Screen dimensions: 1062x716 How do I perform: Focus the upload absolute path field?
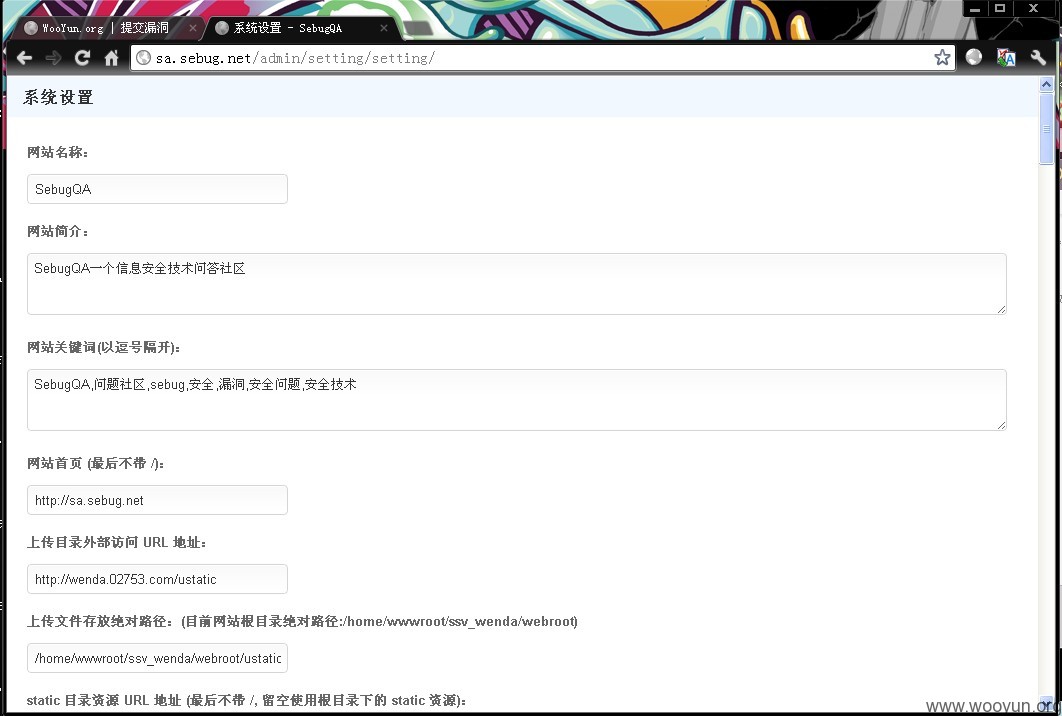[x=157, y=658]
